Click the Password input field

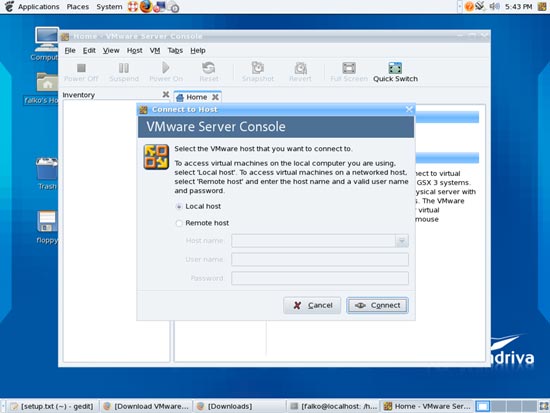(x=320, y=278)
